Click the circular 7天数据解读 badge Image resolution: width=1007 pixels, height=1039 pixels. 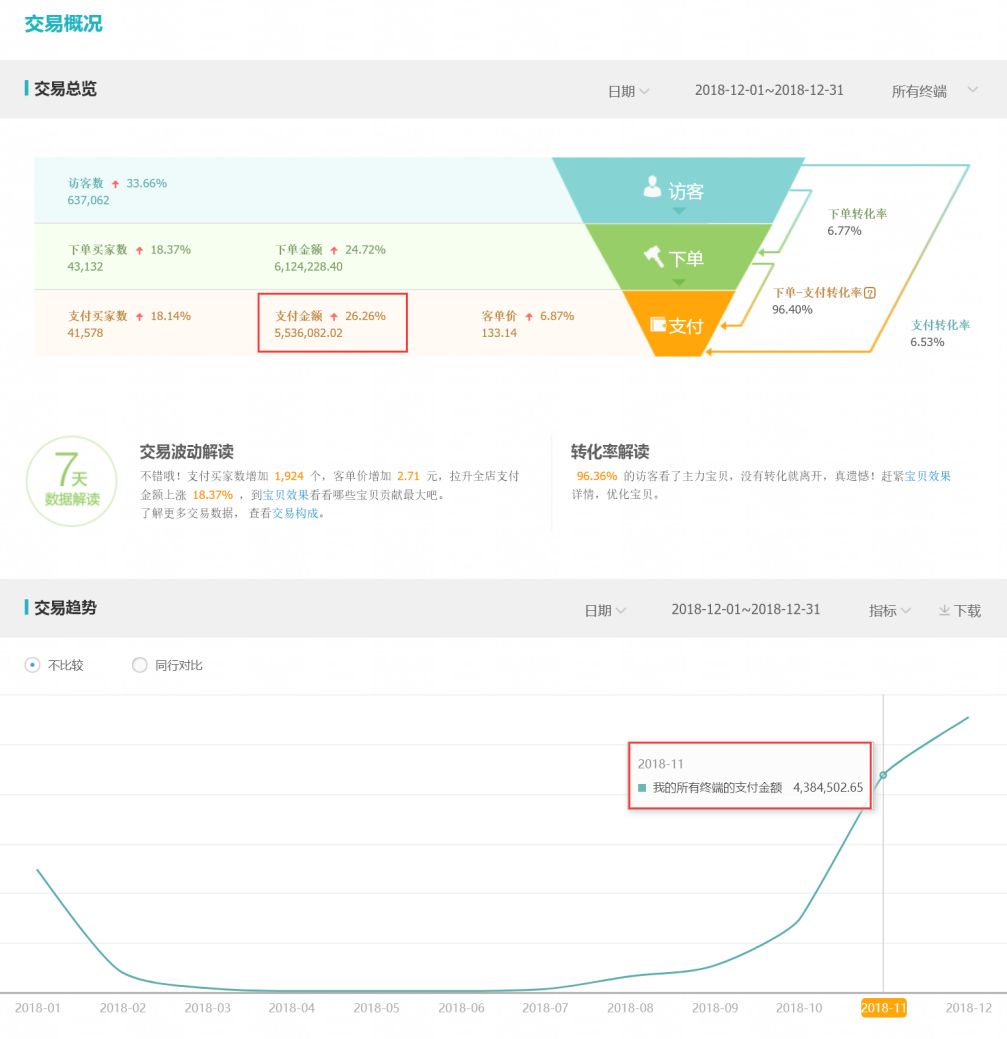pyautogui.click(x=70, y=481)
